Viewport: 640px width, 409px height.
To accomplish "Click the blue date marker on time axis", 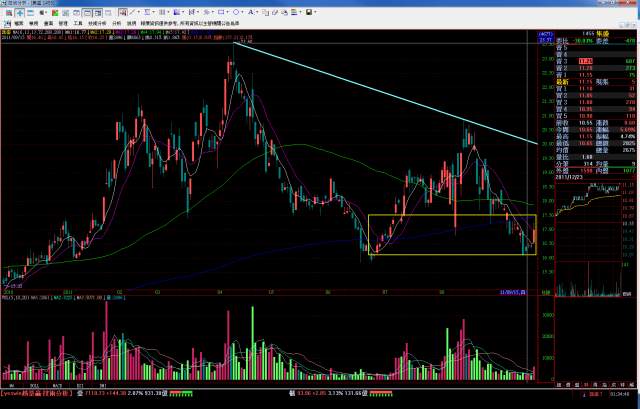I will click(x=513, y=292).
